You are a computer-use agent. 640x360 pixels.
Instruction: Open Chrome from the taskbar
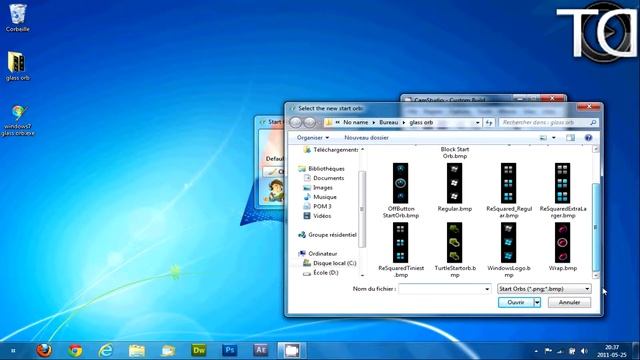(75, 350)
